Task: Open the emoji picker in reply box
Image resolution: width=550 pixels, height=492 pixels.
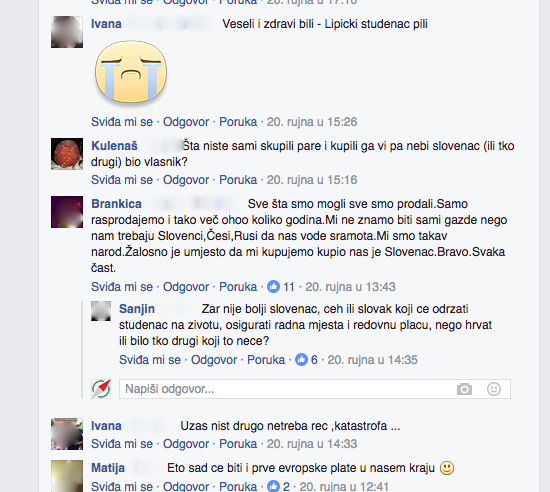Action: tap(494, 389)
